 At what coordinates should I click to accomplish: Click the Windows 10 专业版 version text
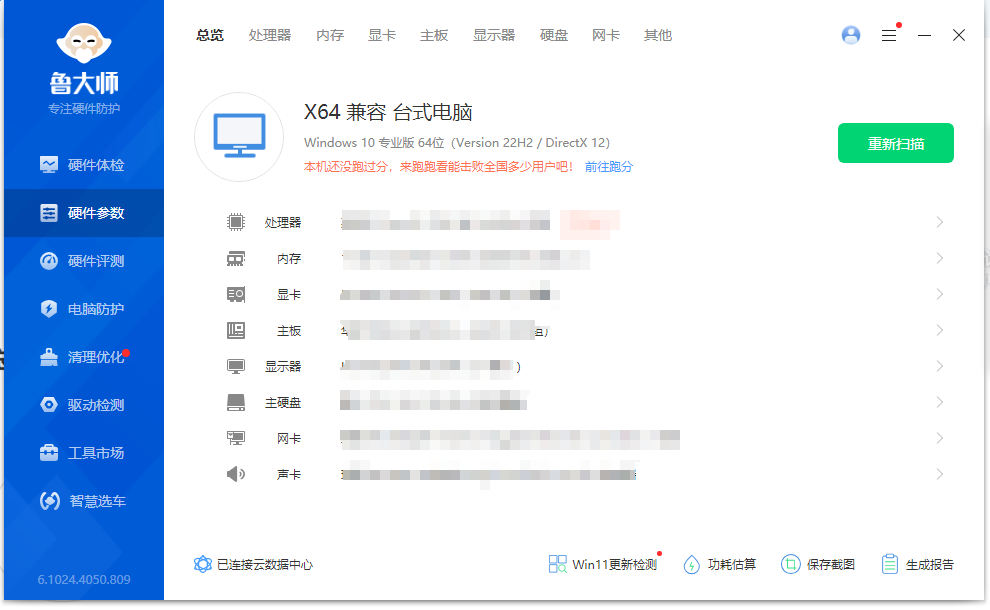tap(457, 143)
